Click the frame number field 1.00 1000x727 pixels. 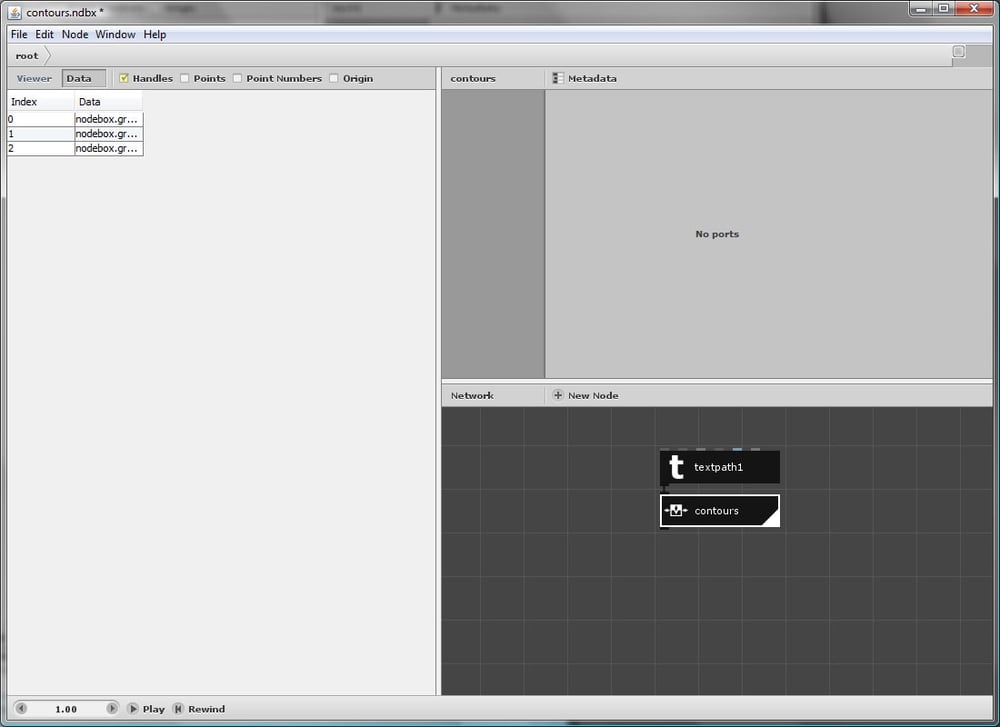66,709
